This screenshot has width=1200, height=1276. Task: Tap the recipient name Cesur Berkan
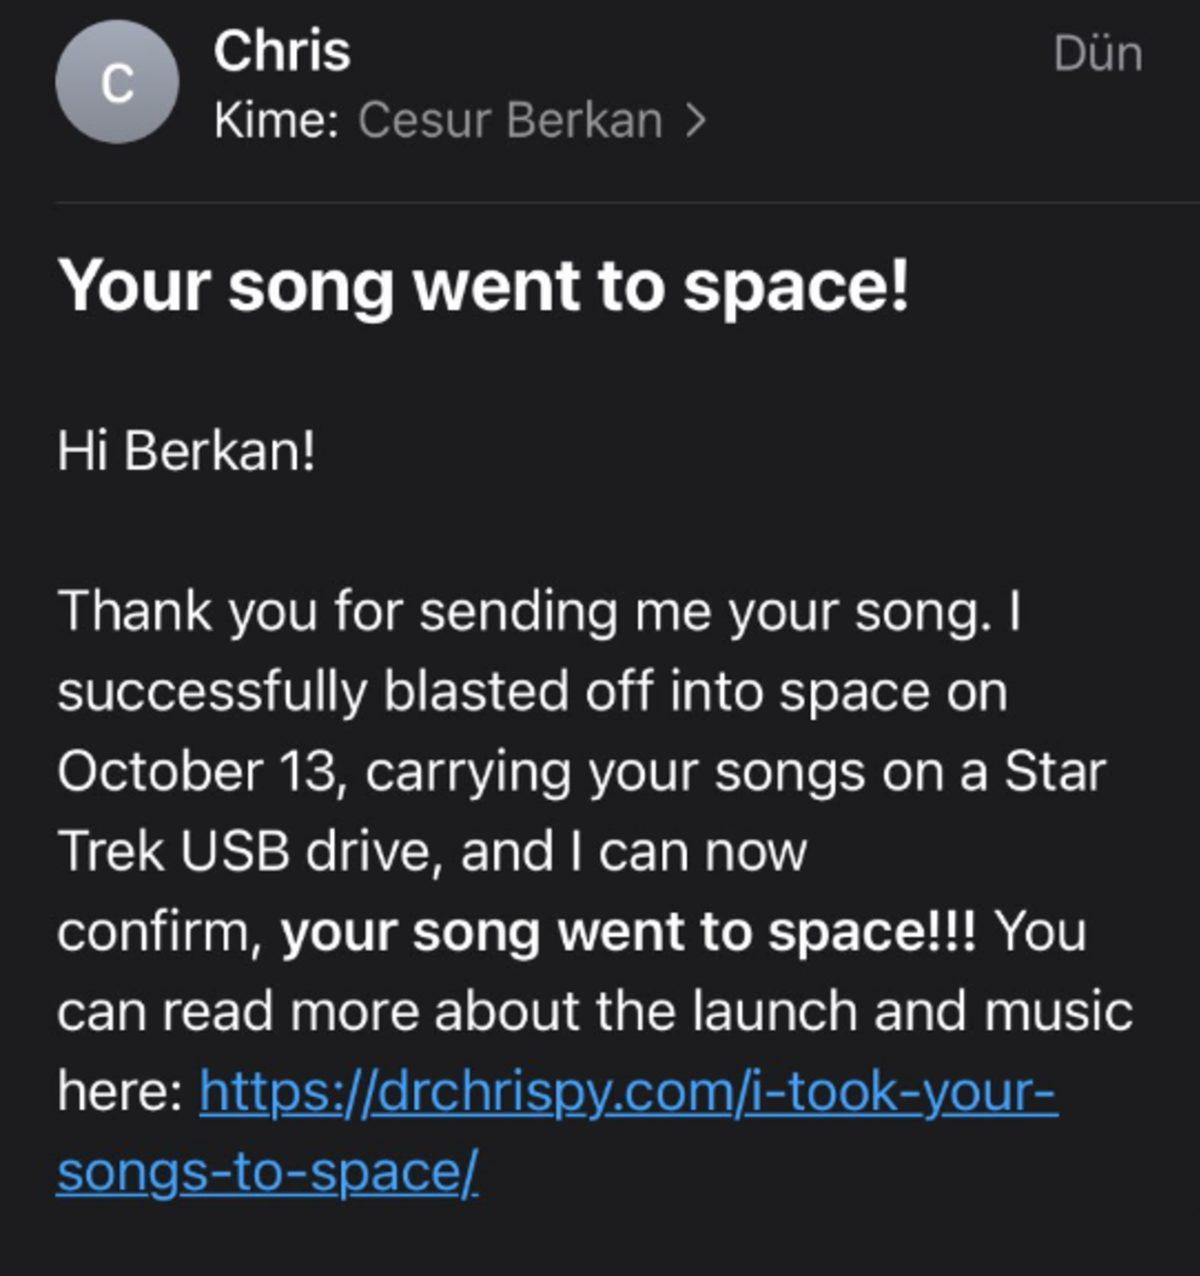click(510, 121)
